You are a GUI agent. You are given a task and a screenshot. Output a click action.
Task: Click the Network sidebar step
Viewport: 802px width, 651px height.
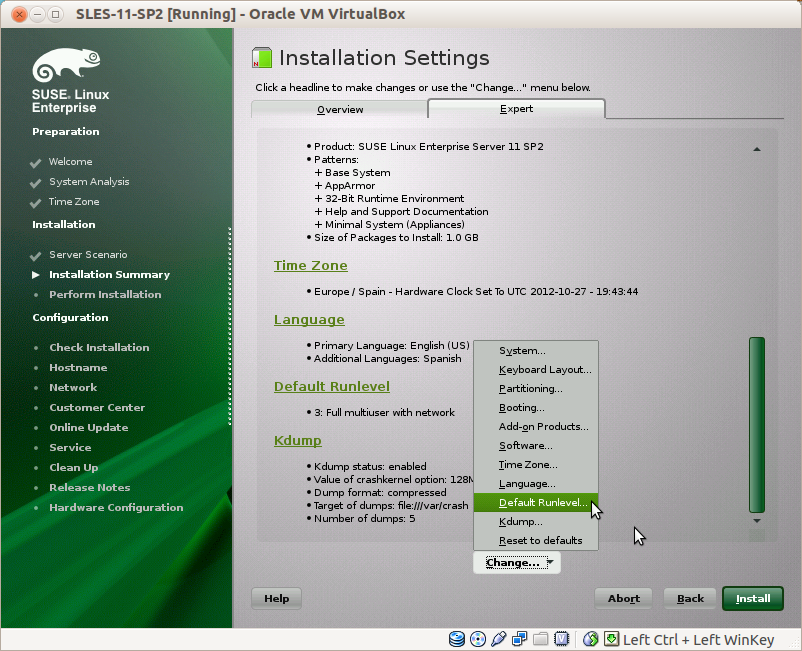tap(73, 387)
